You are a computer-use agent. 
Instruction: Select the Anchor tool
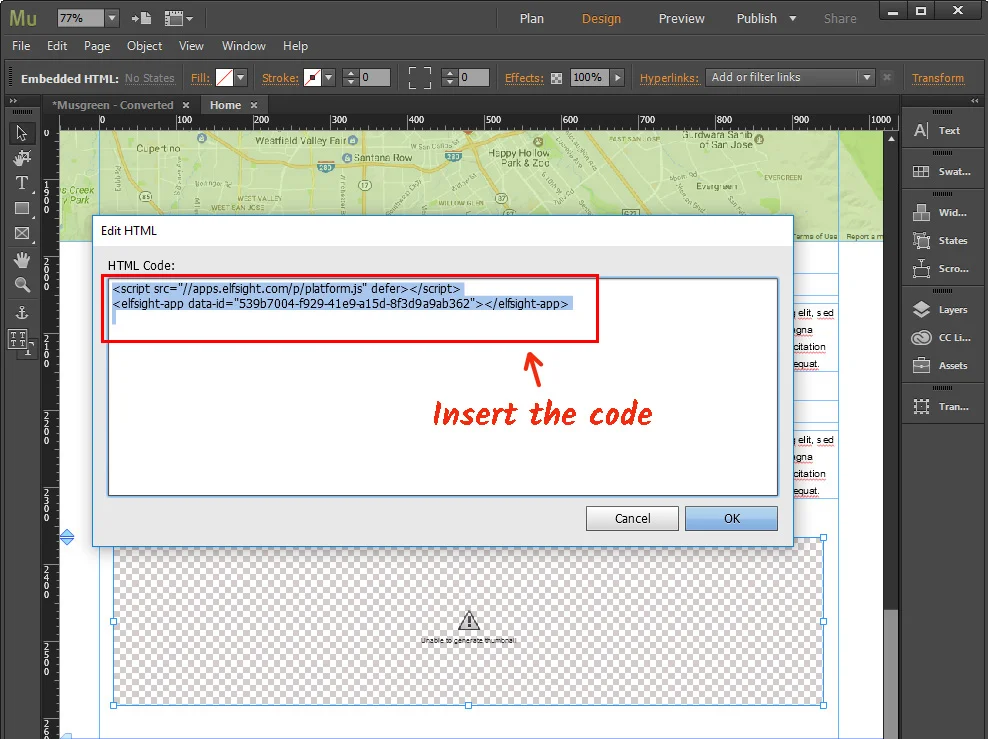(x=22, y=312)
